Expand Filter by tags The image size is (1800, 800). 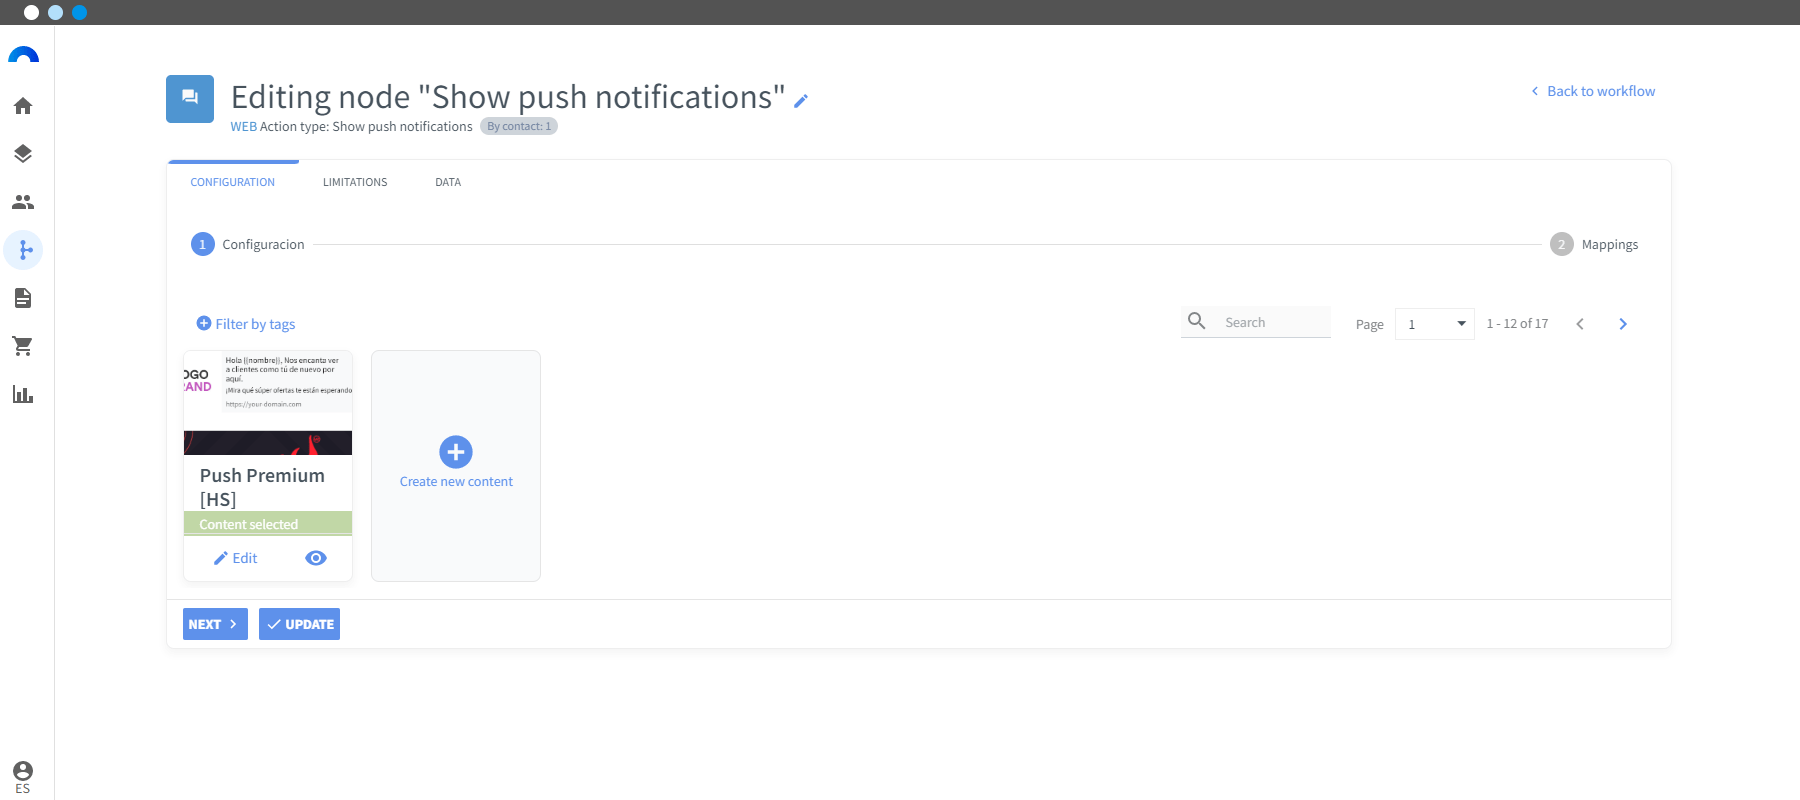tap(246, 324)
